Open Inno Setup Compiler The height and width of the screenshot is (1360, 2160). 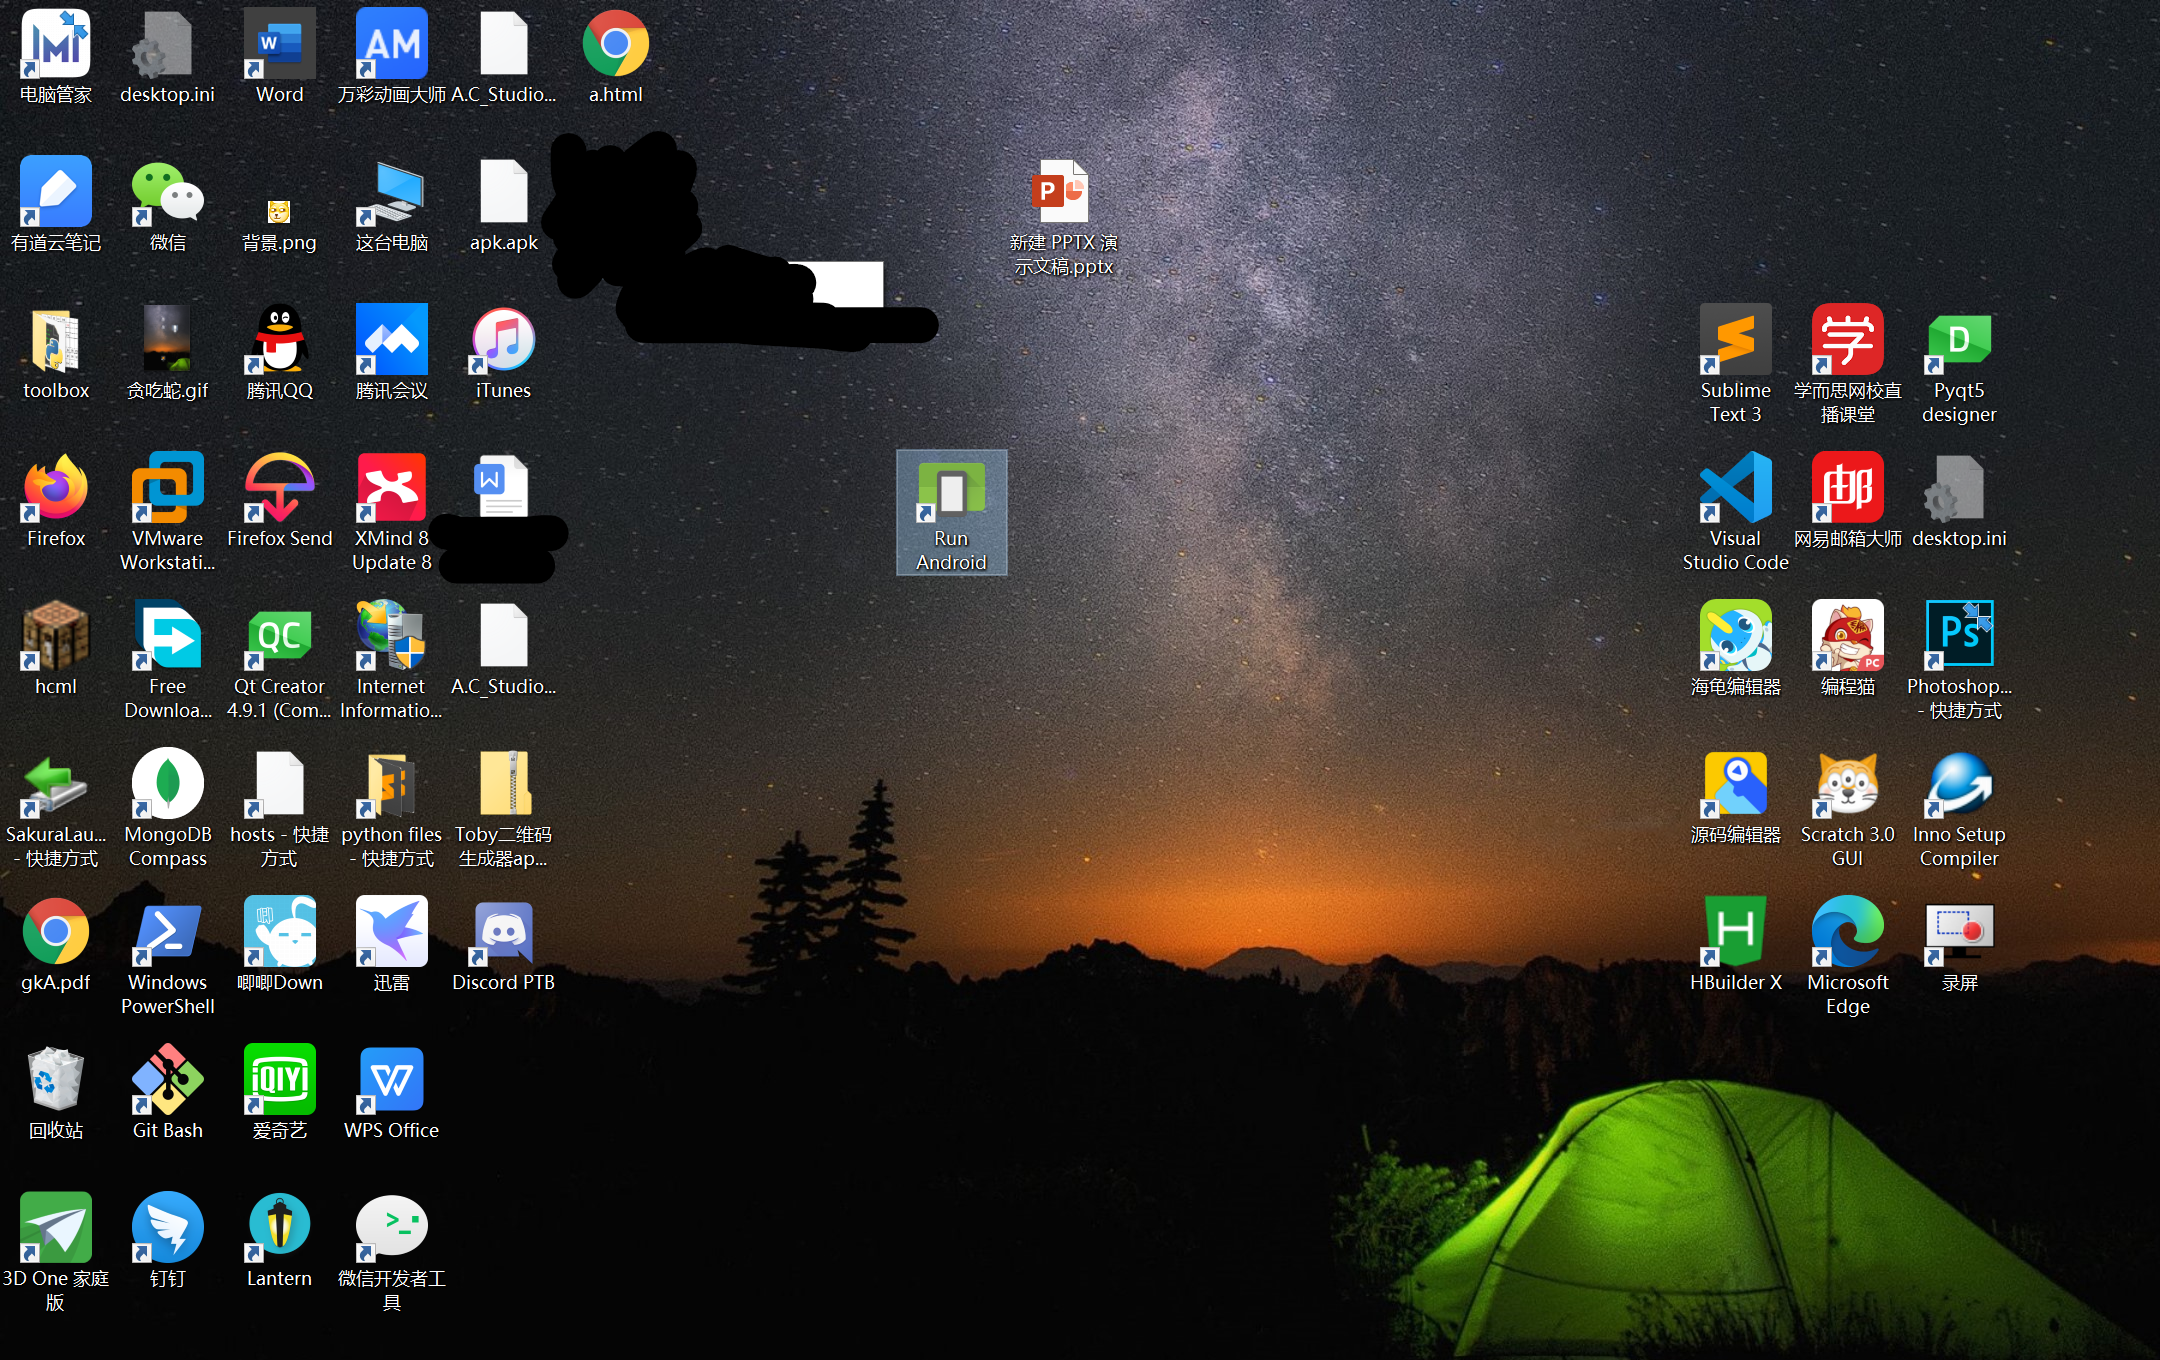tap(1960, 809)
